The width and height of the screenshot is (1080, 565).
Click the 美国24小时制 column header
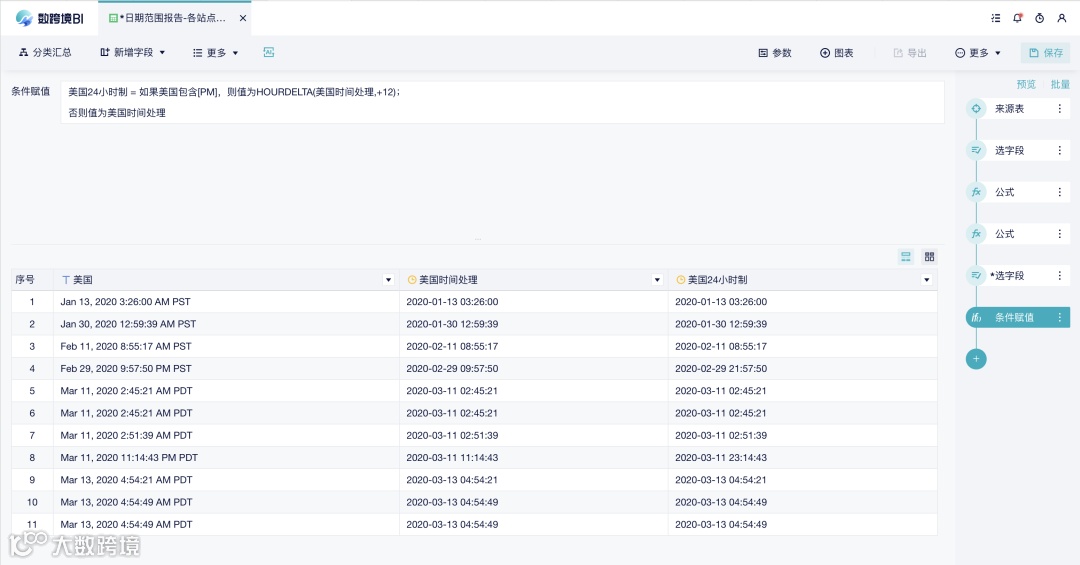(802, 280)
